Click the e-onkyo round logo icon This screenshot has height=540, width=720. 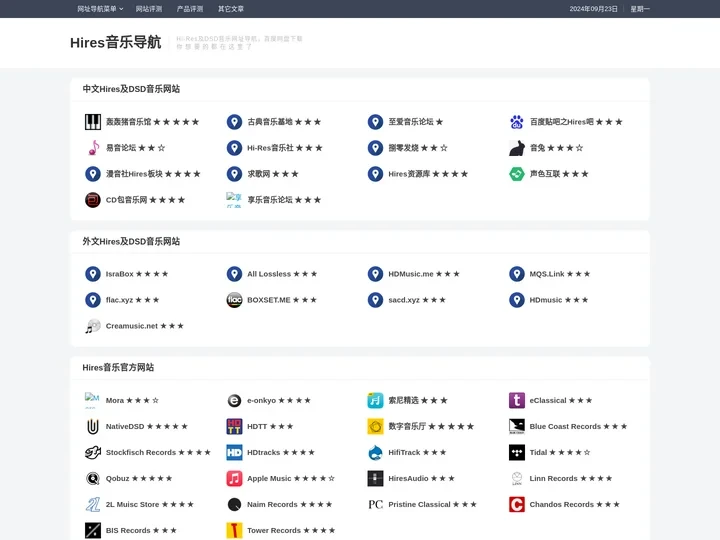point(234,400)
